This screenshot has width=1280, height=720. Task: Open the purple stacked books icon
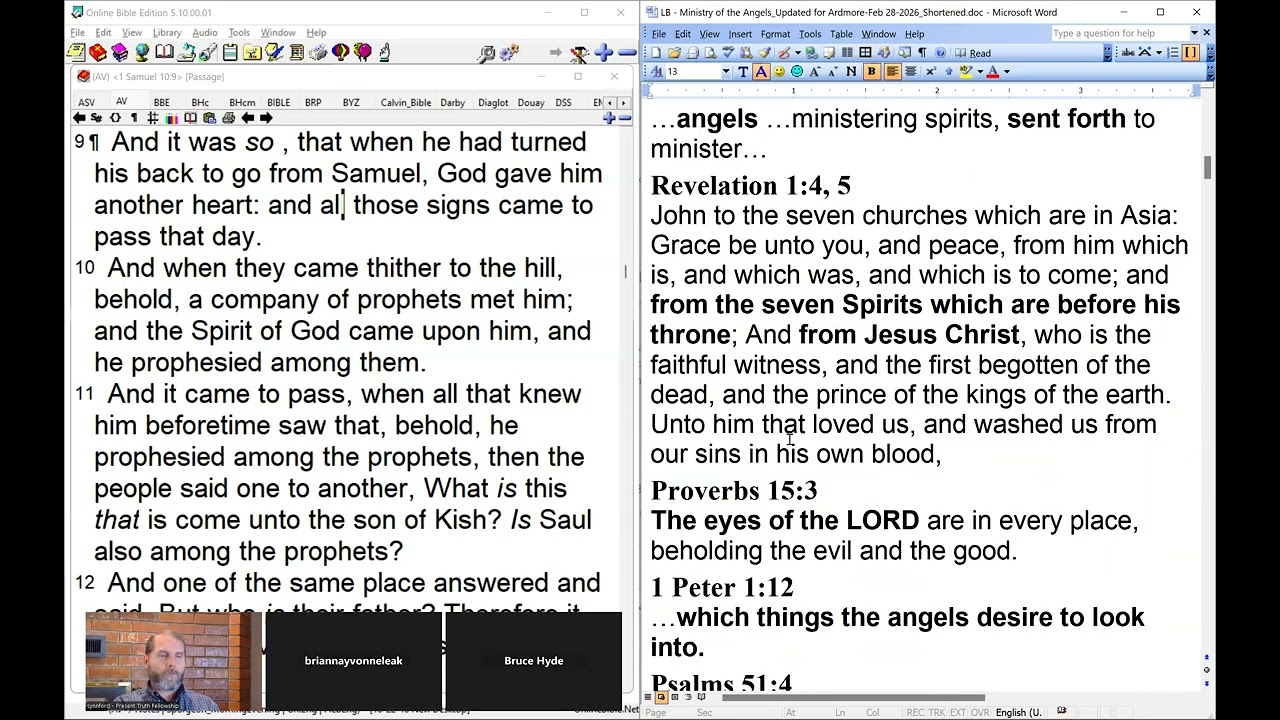pos(119,52)
